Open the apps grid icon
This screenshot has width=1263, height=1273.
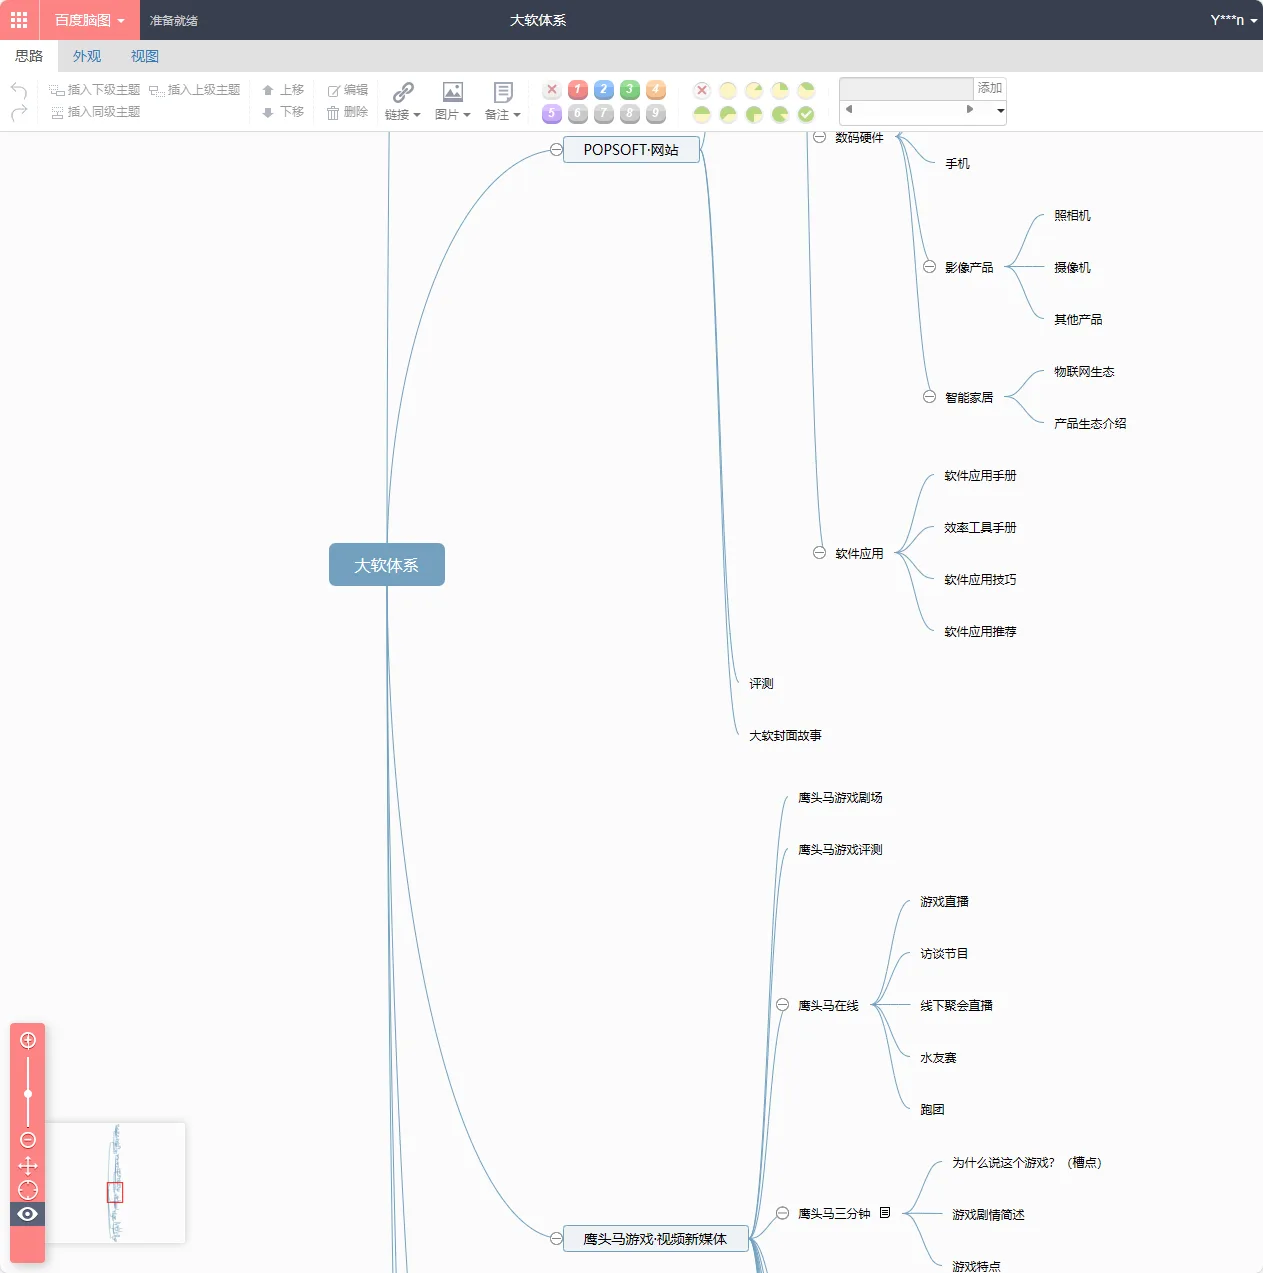pyautogui.click(x=19, y=20)
